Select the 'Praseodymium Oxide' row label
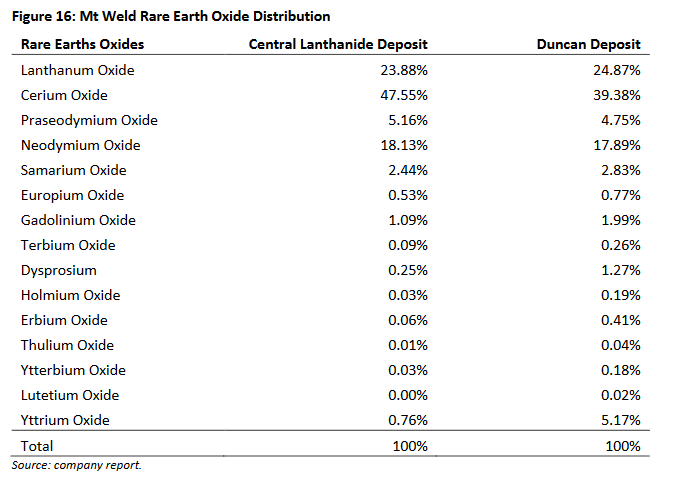This screenshot has height=487, width=675. [x=89, y=120]
